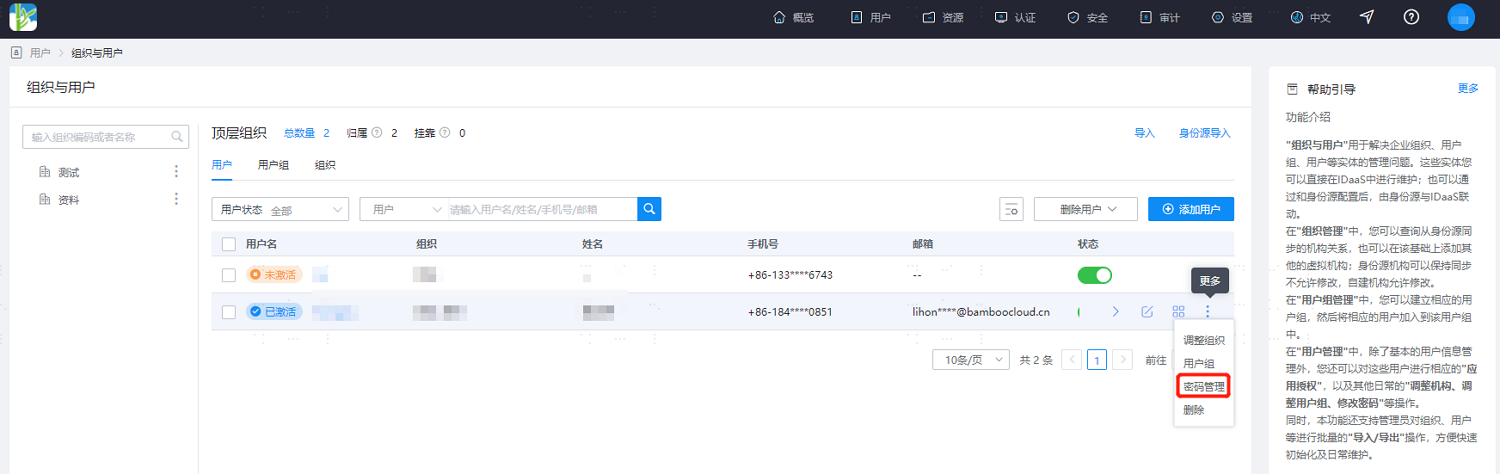Click the 未激活 status badge

(x=274, y=275)
